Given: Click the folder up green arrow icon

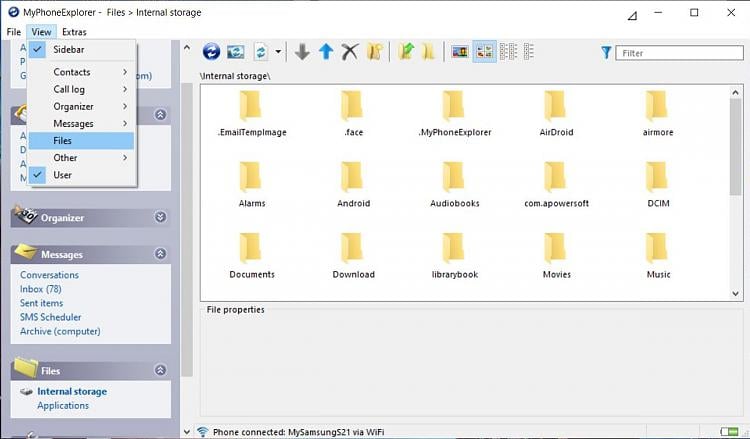Looking at the screenshot, I should click(x=406, y=52).
